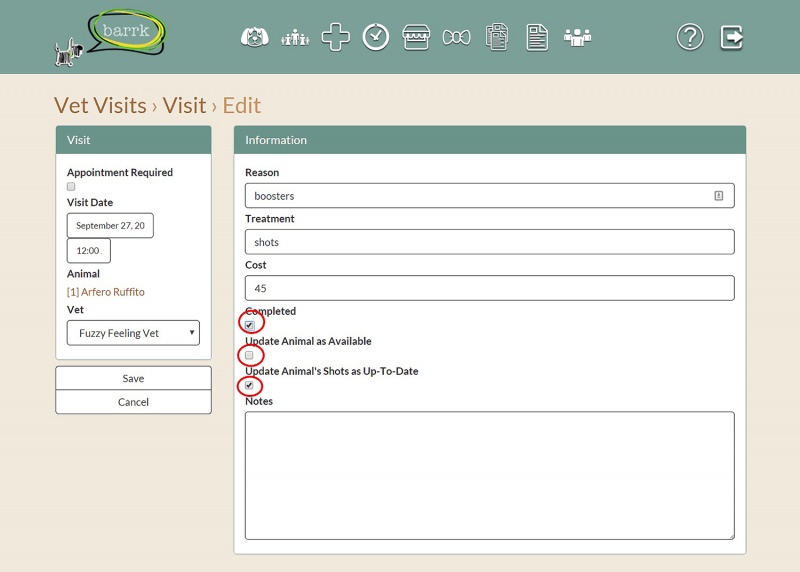The image size is (800, 572).
Task: Uncheck the Completed checkbox
Action: coord(249,325)
